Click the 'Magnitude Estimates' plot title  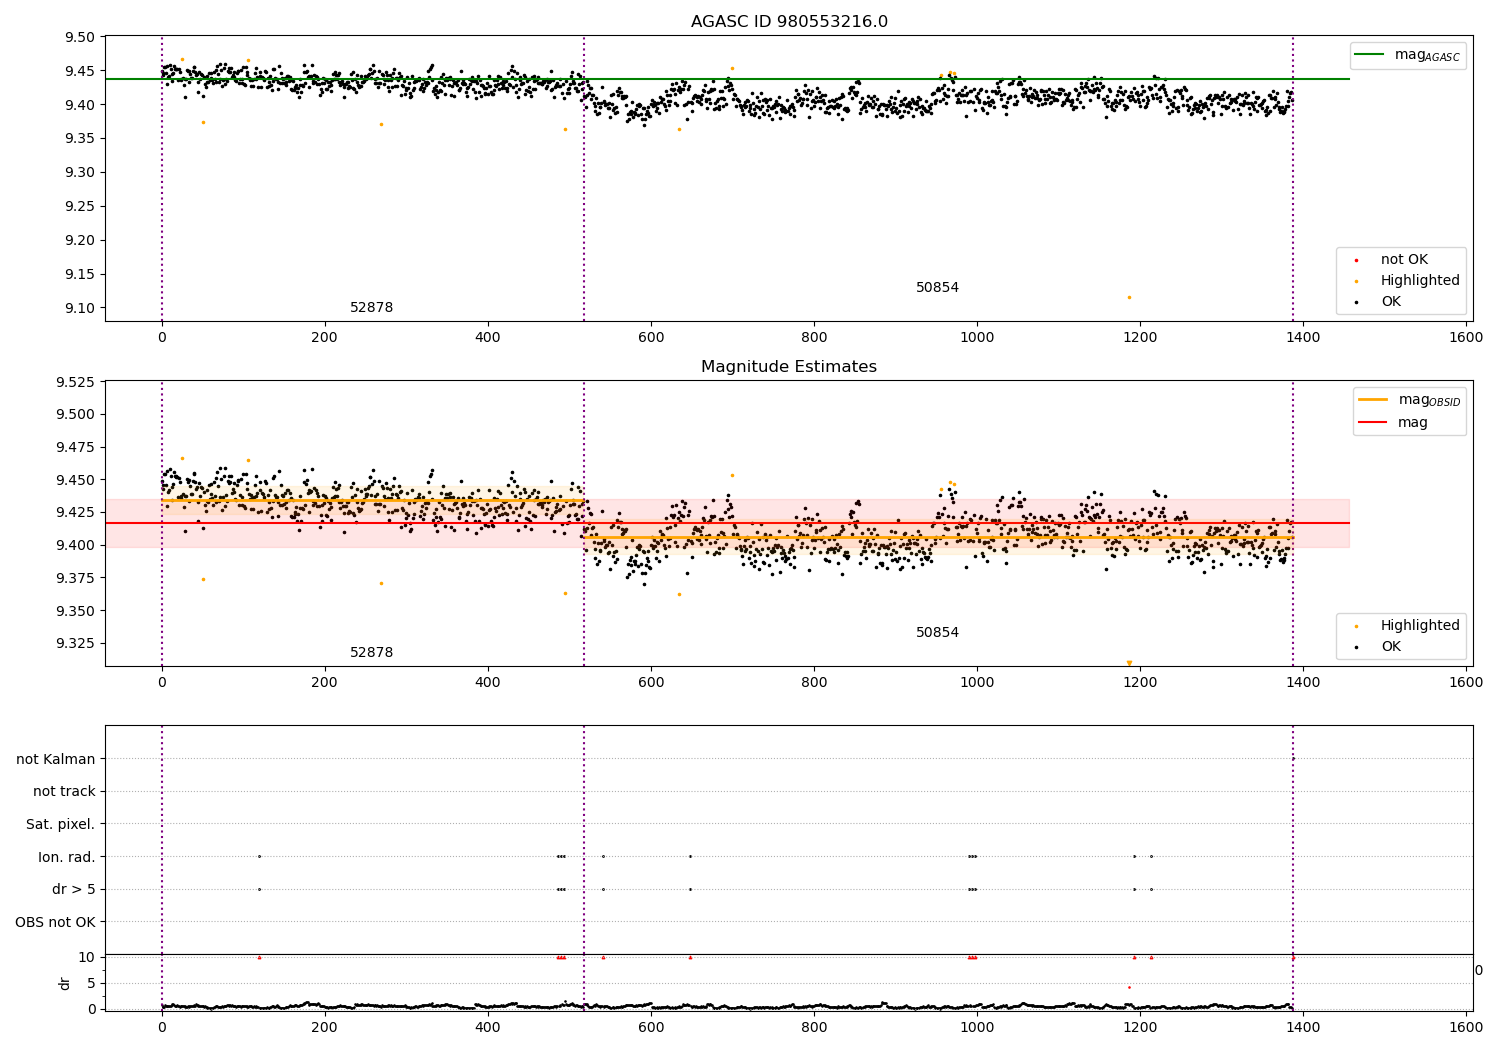789,367
